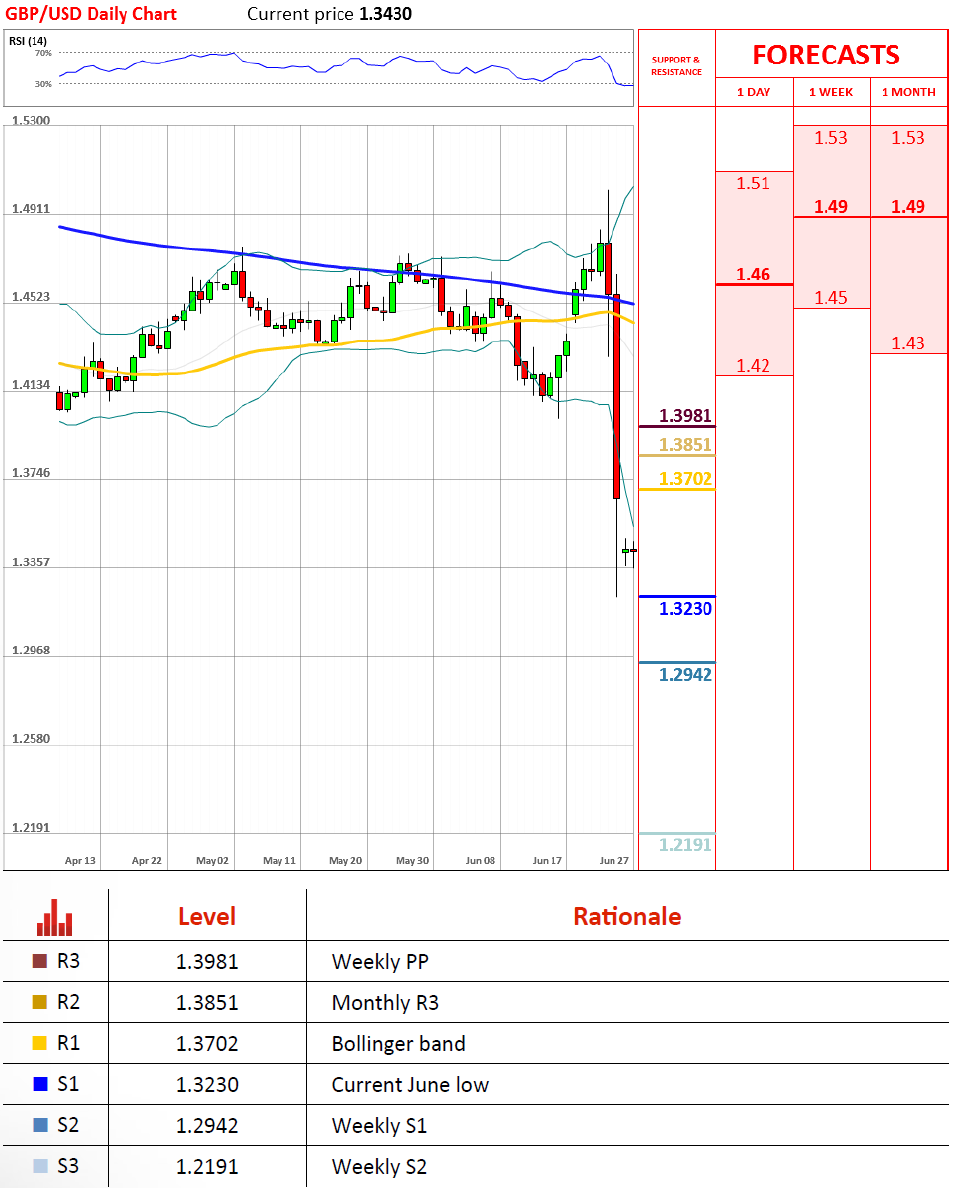Click the Apr 13 date axis label
Viewport: 959px width, 1188px height.
click(80, 860)
